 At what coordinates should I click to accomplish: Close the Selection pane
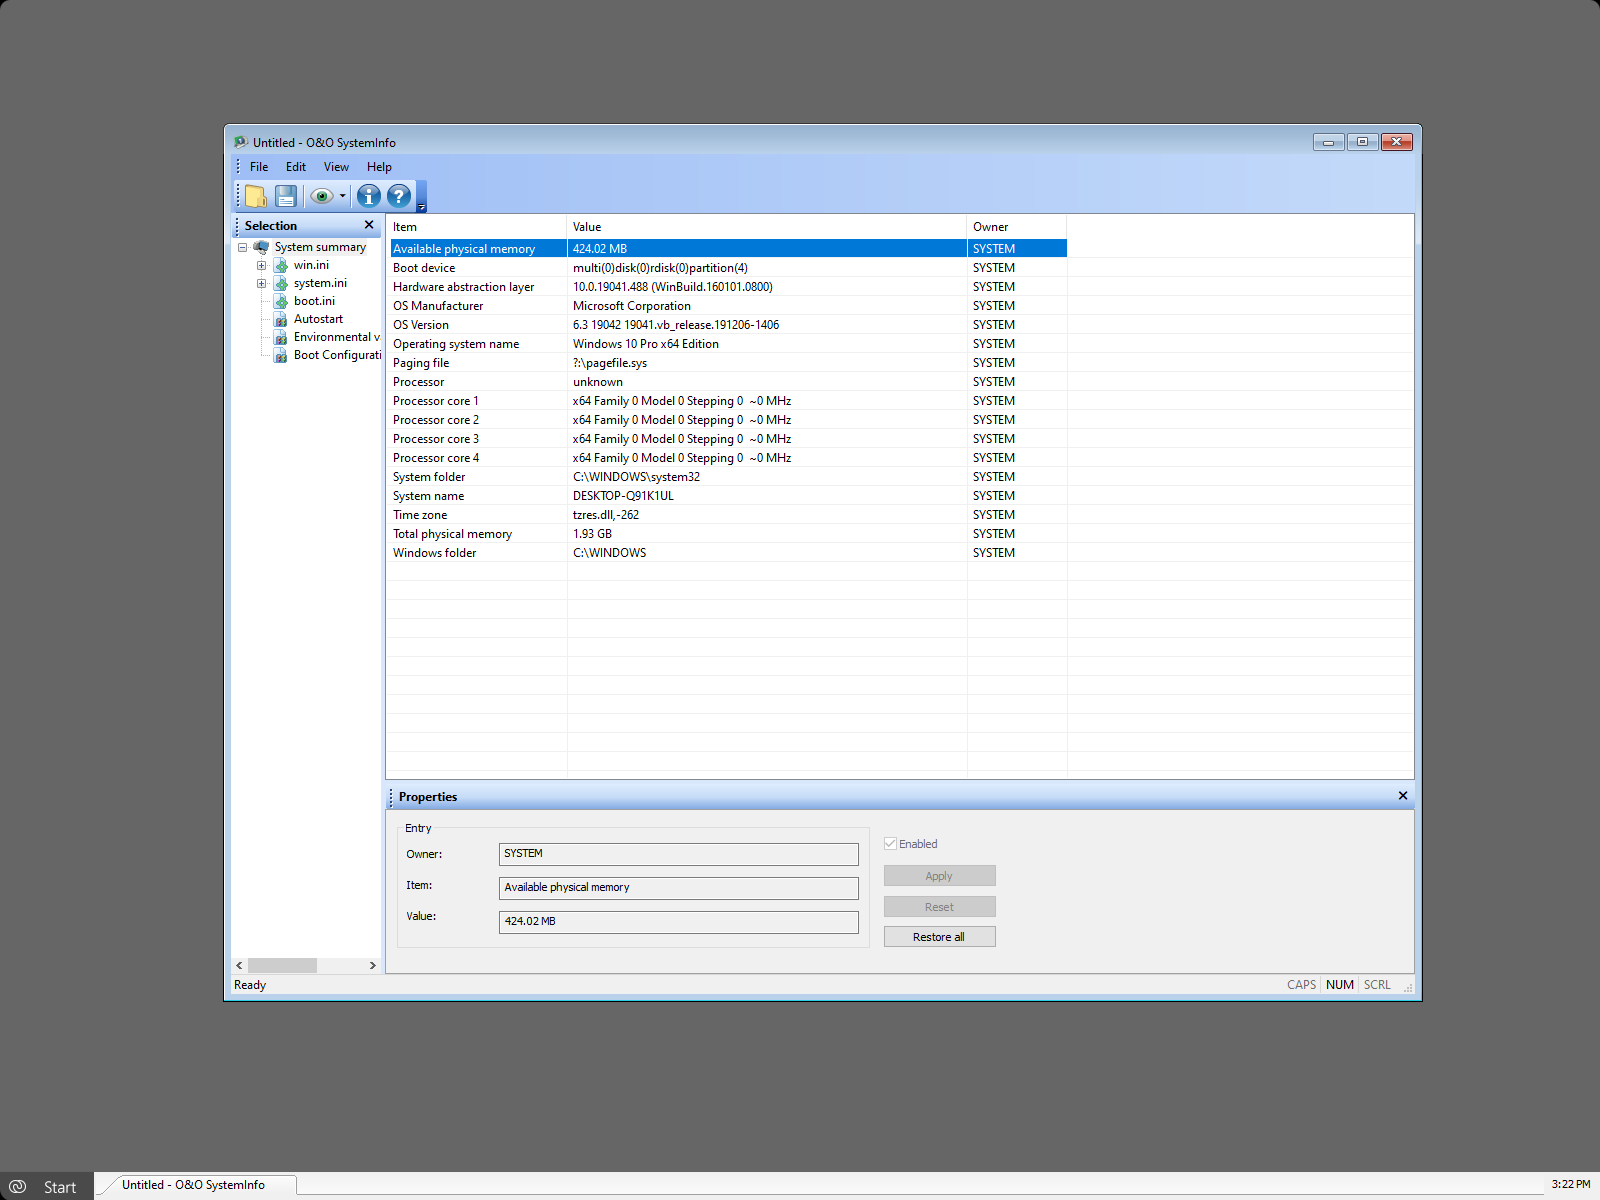pyautogui.click(x=369, y=225)
